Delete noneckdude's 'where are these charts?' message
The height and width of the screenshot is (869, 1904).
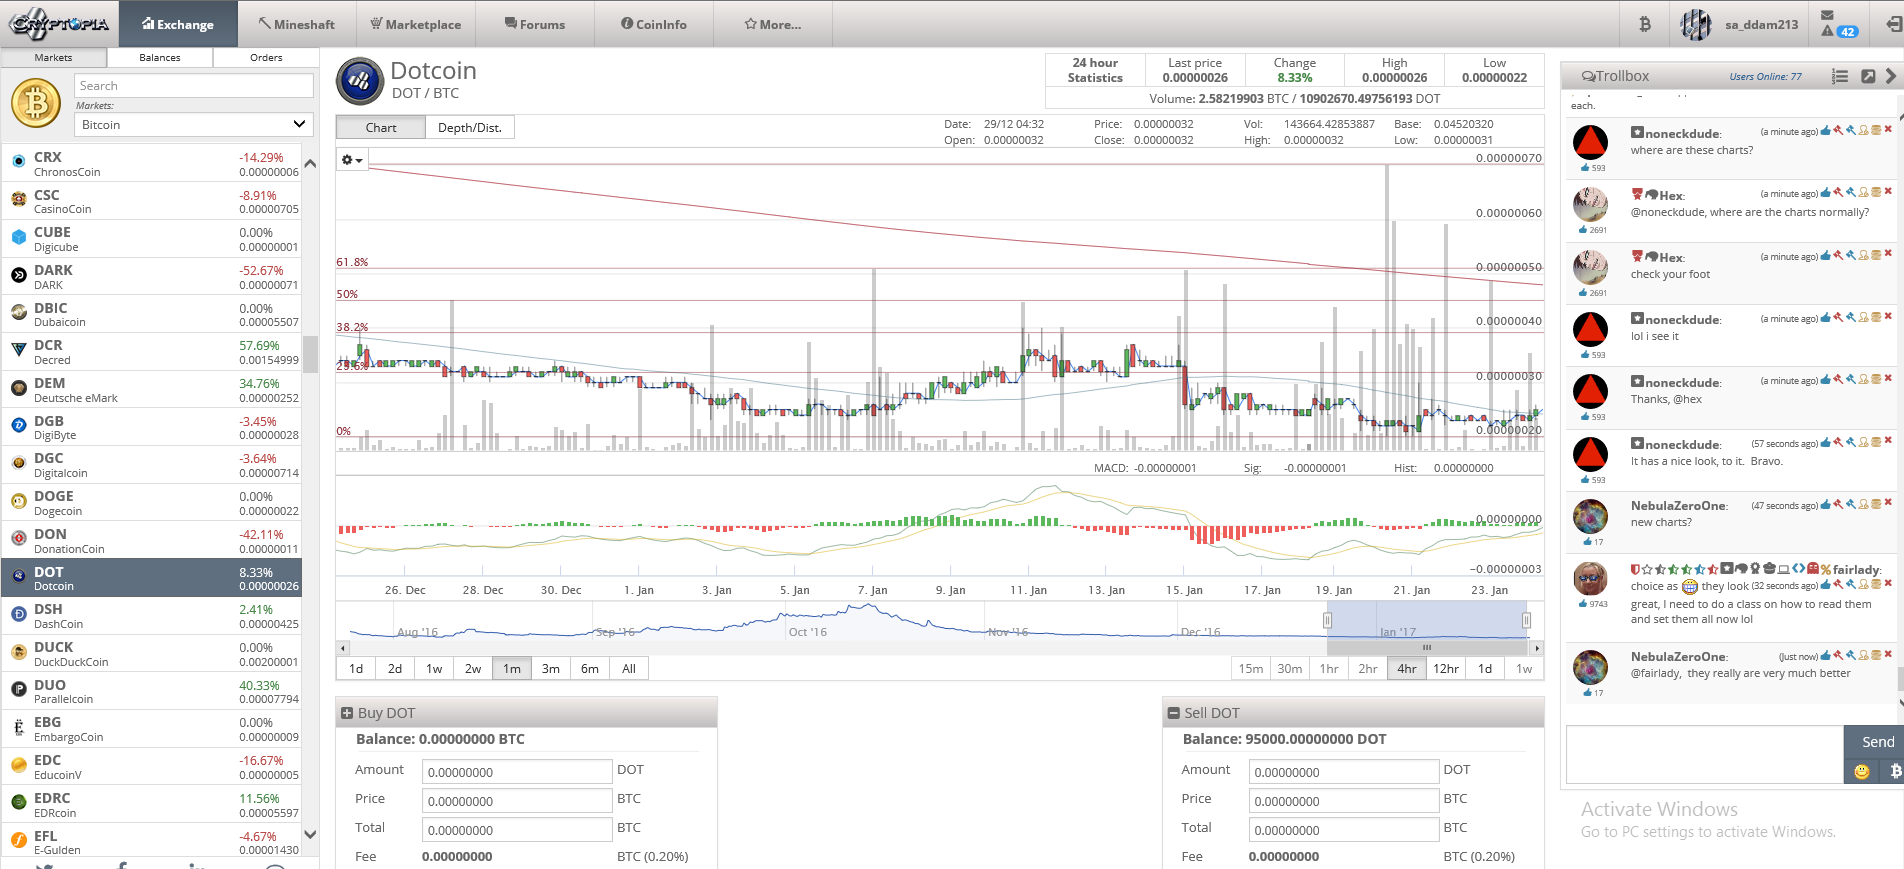point(1888,130)
